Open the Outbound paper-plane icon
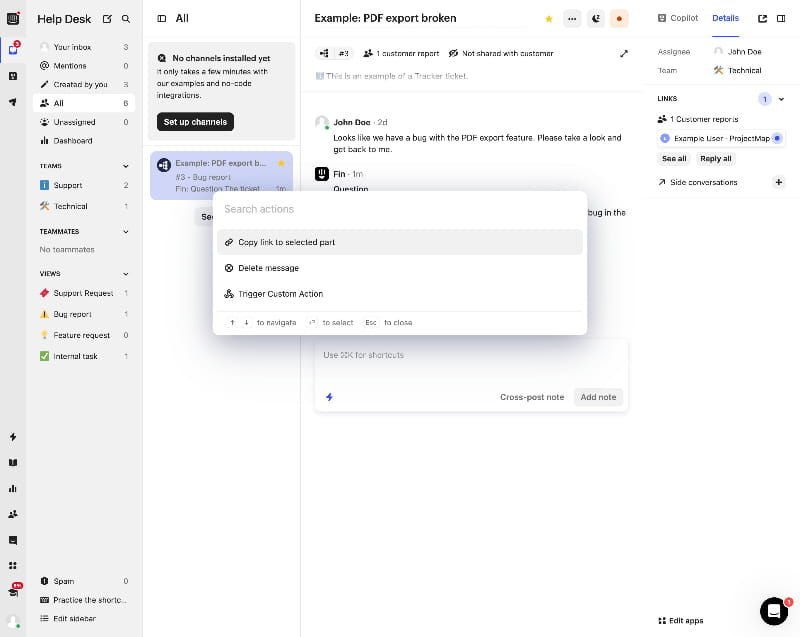The image size is (800, 637). pyautogui.click(x=13, y=102)
